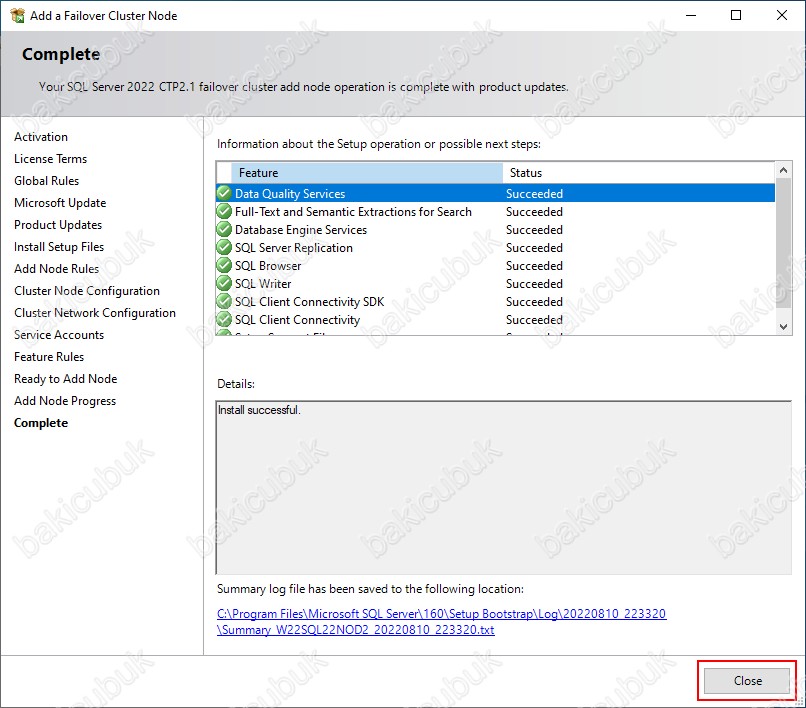806x708 pixels.
Task: Click green check icon for SQL Client Connectivity SDK
Action: click(224, 301)
